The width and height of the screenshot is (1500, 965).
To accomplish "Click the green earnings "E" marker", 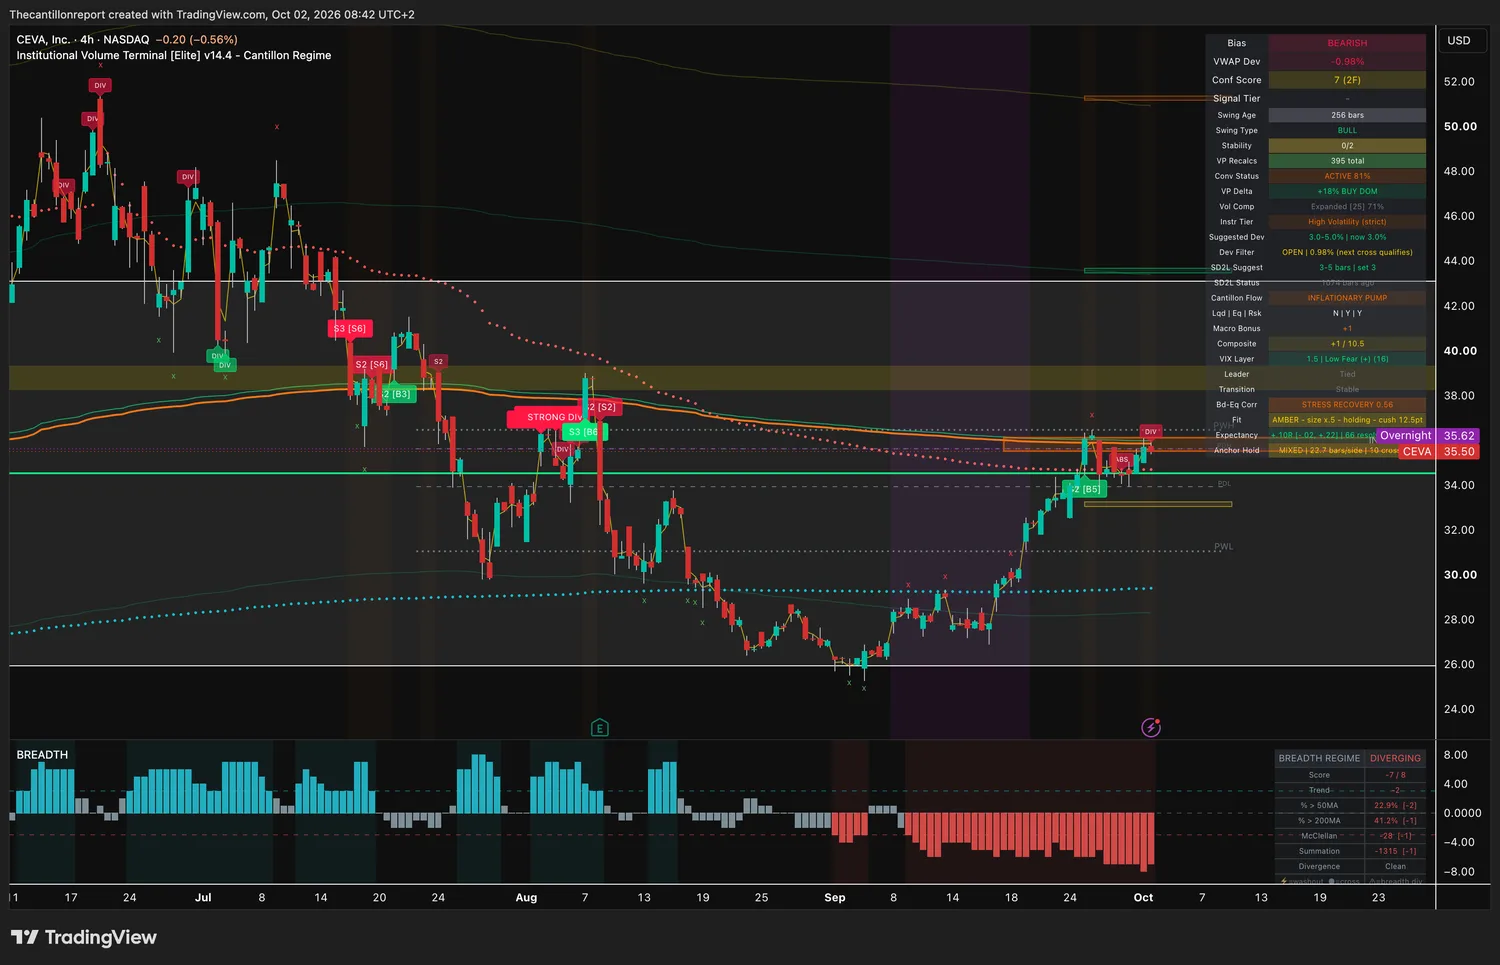I will pyautogui.click(x=599, y=727).
